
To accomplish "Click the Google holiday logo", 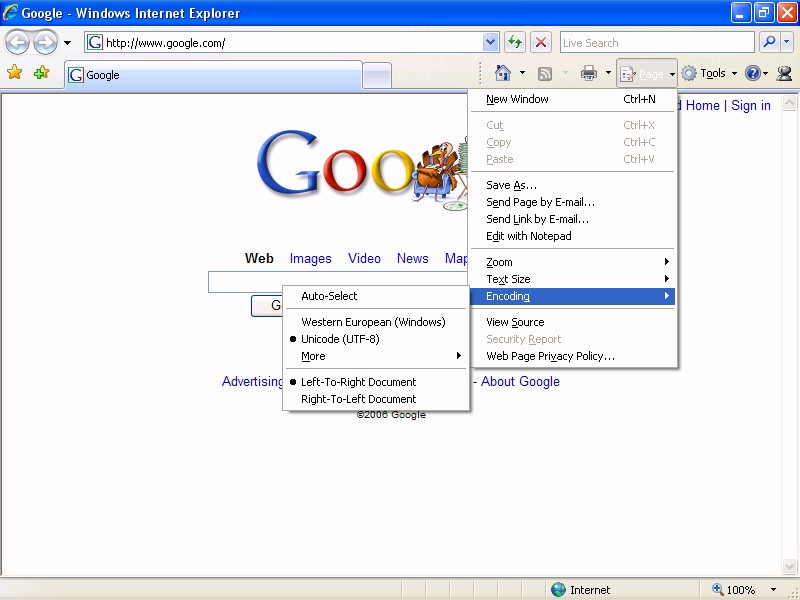I will [x=362, y=170].
